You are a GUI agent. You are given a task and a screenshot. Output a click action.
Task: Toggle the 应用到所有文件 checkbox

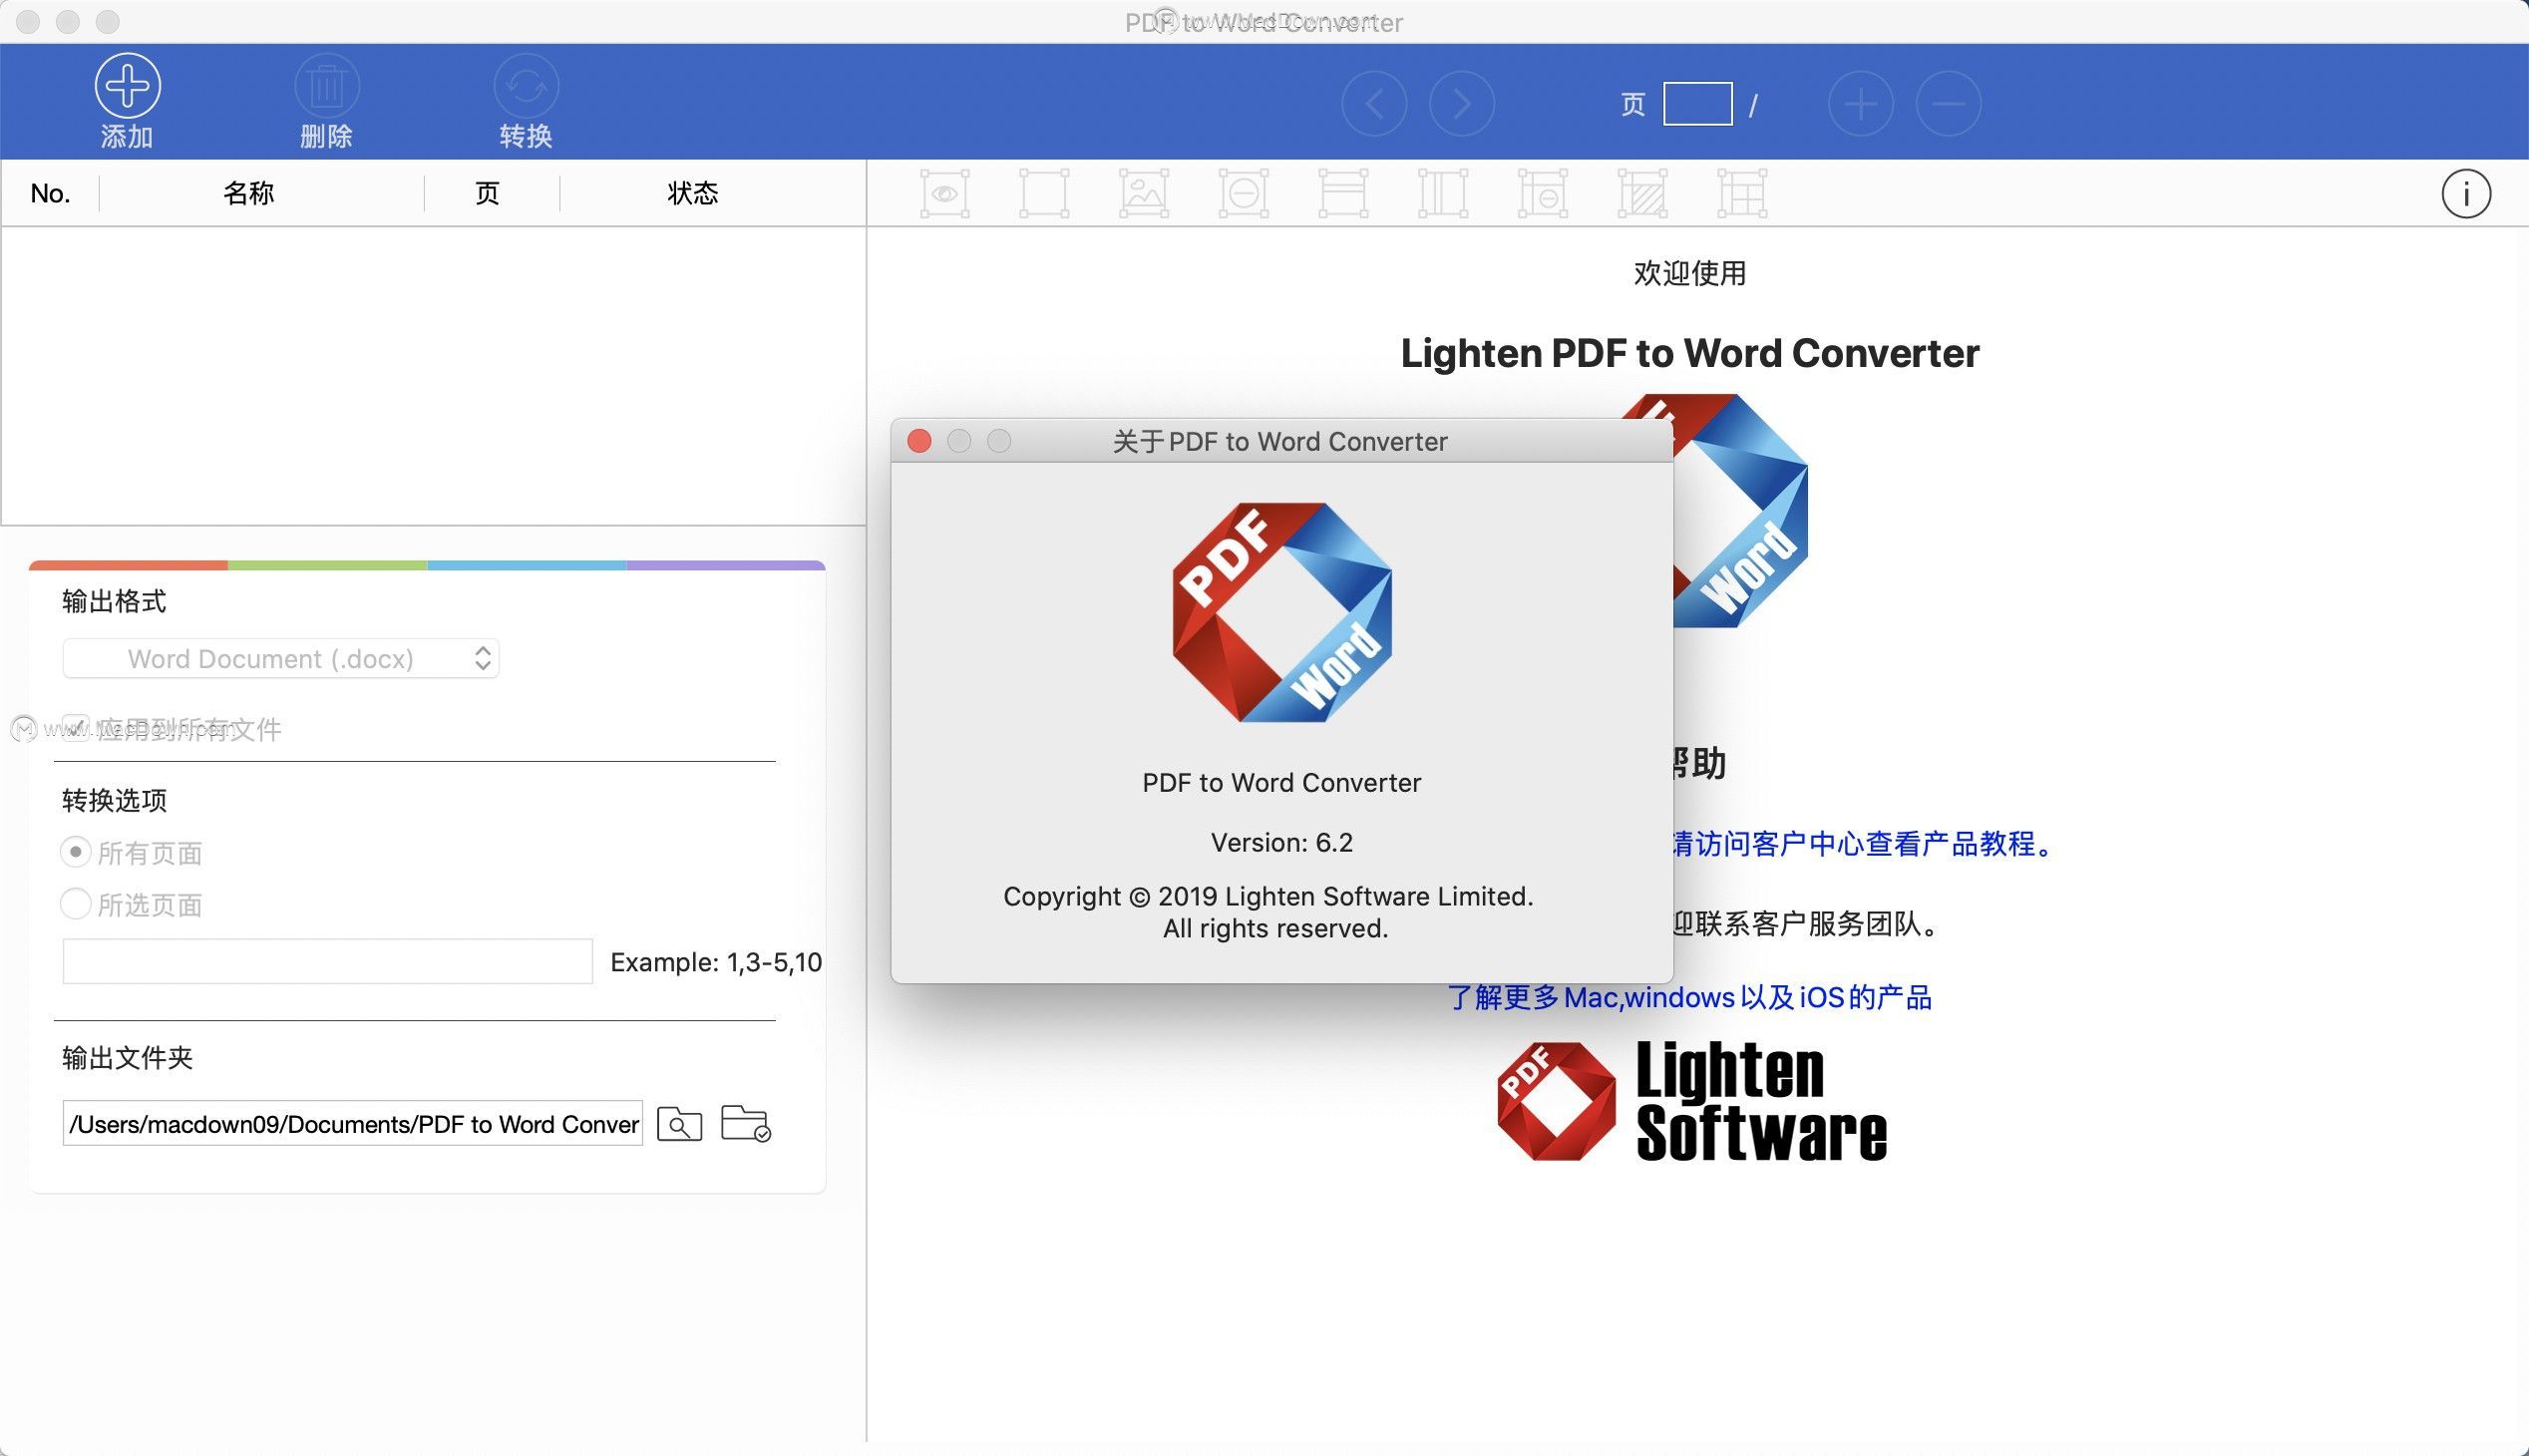[75, 728]
